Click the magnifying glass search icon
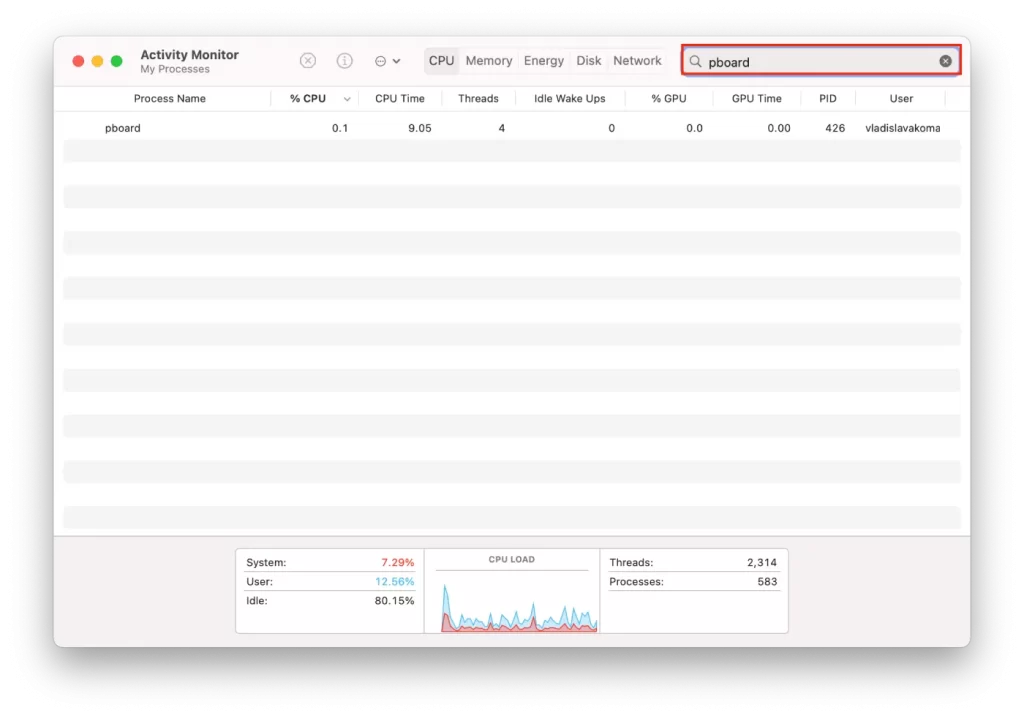Image resolution: width=1024 pixels, height=718 pixels. (696, 61)
